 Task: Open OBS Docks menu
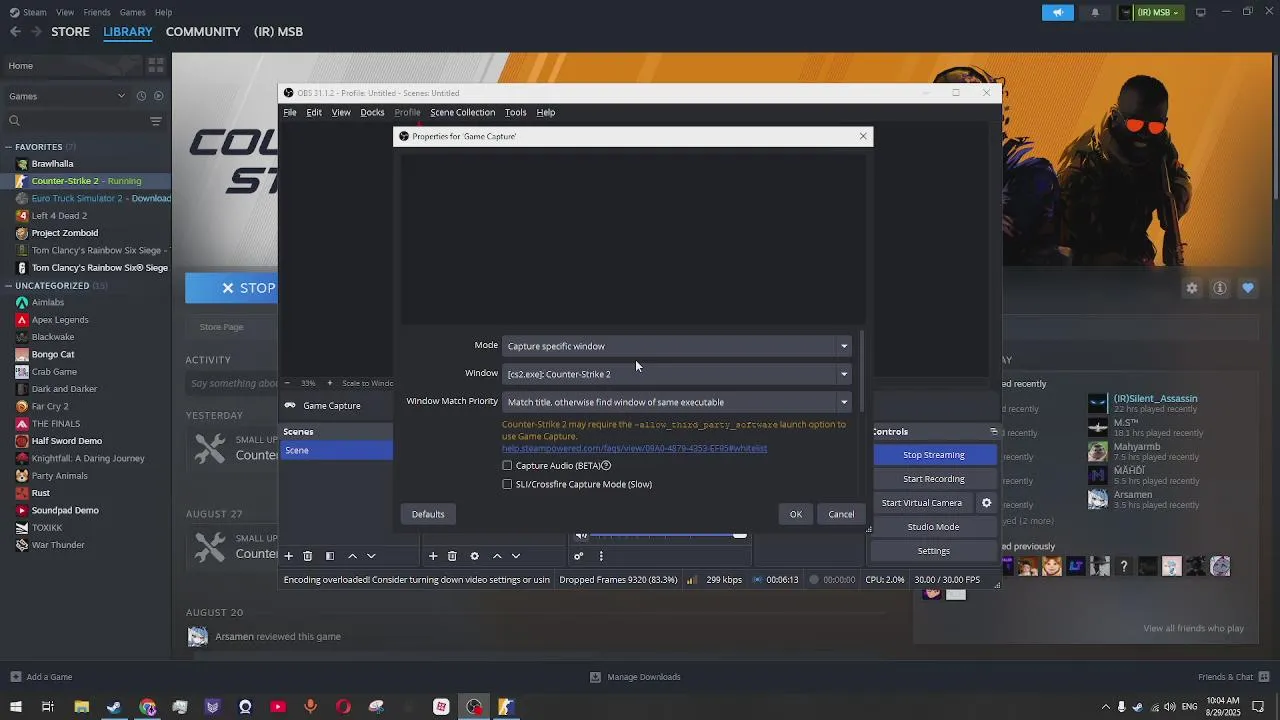pyautogui.click(x=372, y=113)
